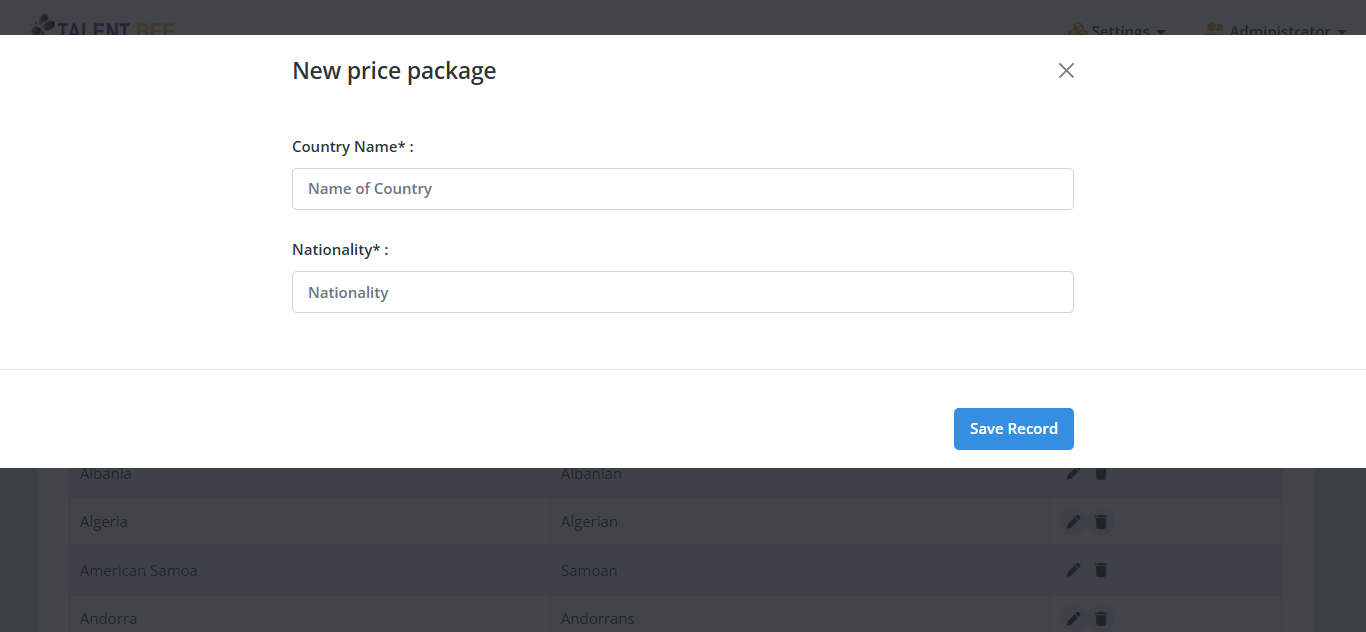The height and width of the screenshot is (632, 1366).
Task: Edit the Albania record using the pencil icon
Action: (x=1072, y=473)
